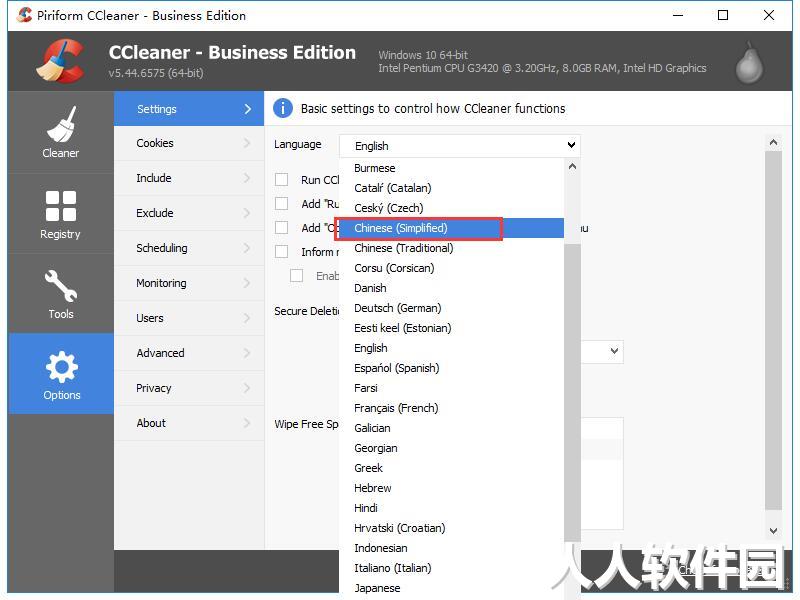The height and width of the screenshot is (600, 800).
Task: Select Eesti keel (Estonian) option
Action: coord(452,328)
